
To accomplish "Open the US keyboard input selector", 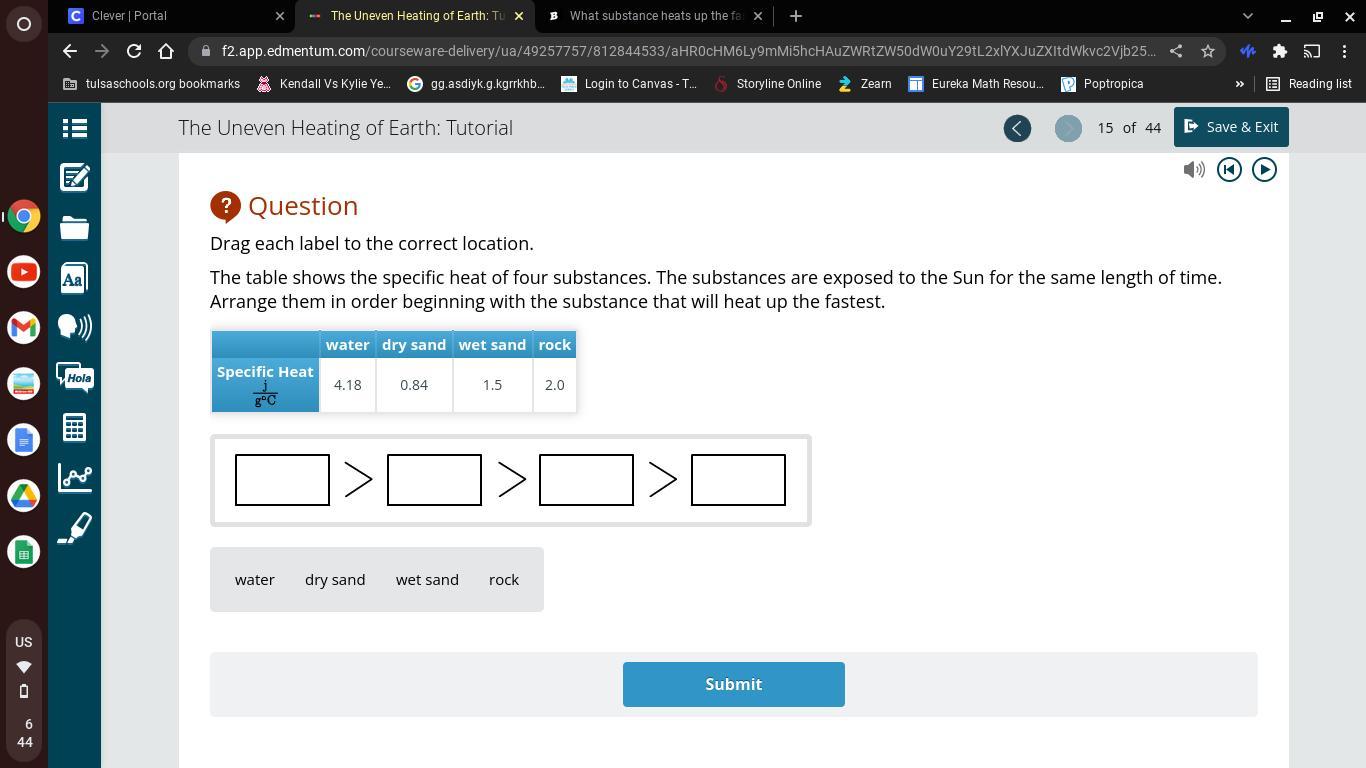I will pyautogui.click(x=24, y=642).
